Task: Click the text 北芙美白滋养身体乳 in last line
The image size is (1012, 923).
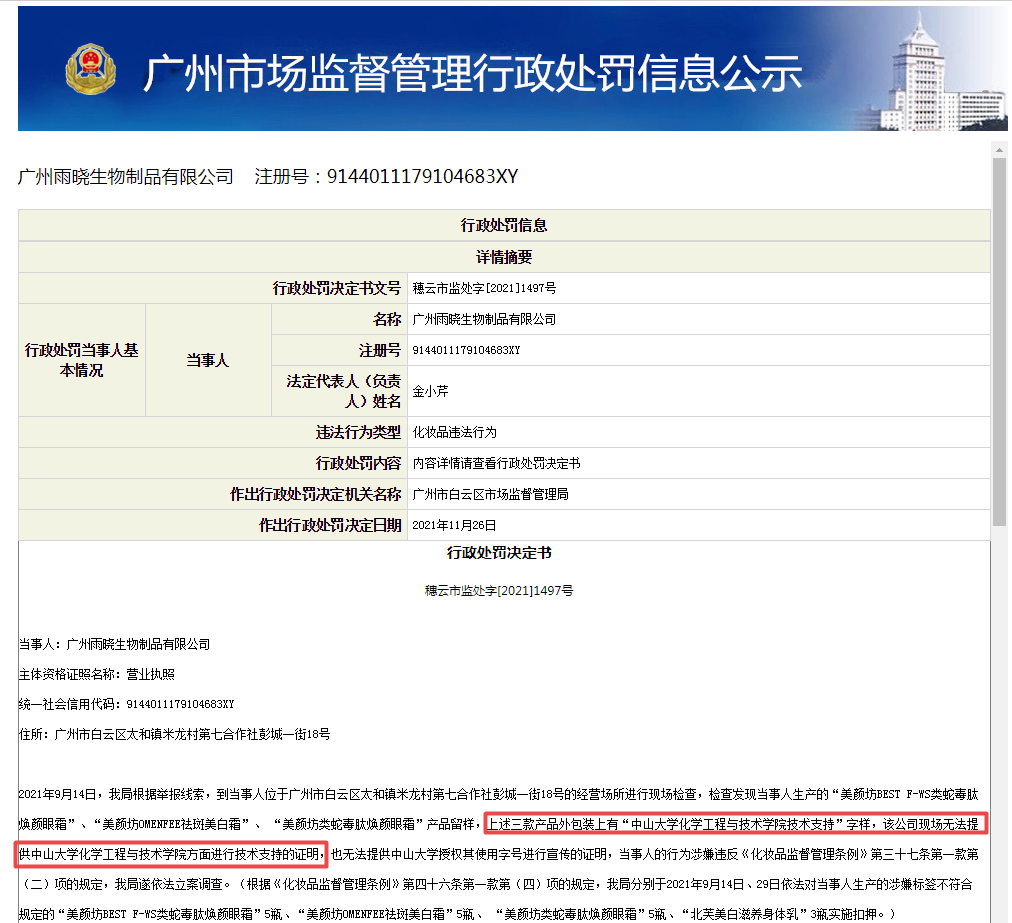Action: (x=745, y=914)
